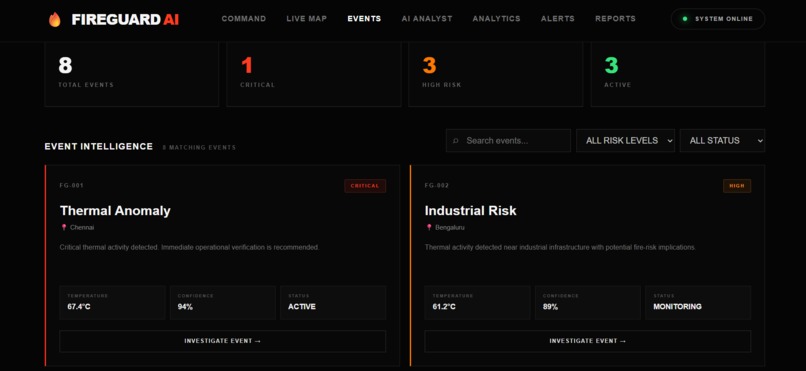
Task: Click the HIGH badge on FG-002
Action: [x=737, y=186]
